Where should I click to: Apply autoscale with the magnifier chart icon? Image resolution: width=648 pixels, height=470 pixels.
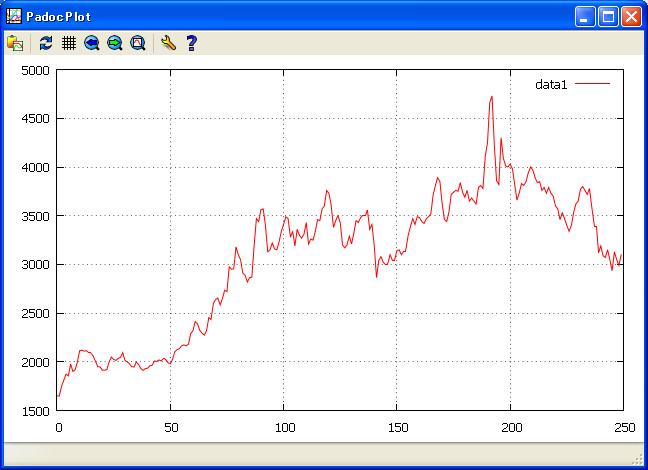click(138, 43)
